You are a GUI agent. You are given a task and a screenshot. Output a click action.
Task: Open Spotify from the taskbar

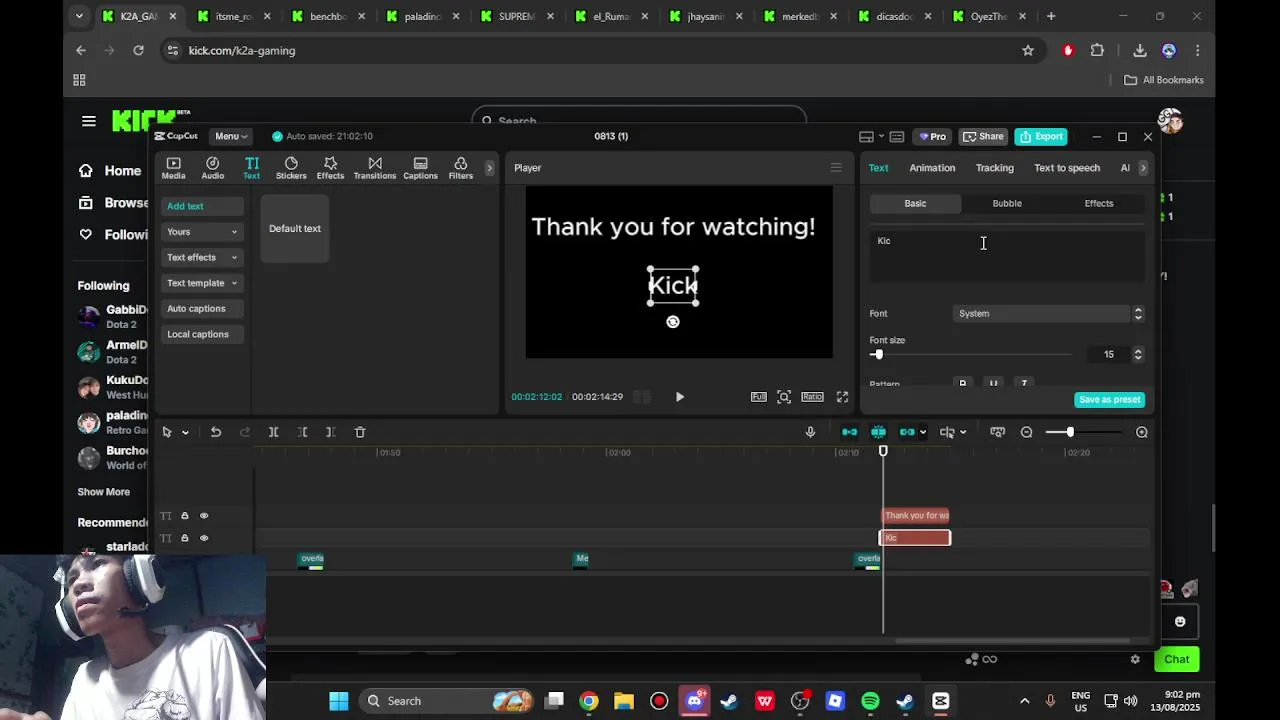[870, 701]
